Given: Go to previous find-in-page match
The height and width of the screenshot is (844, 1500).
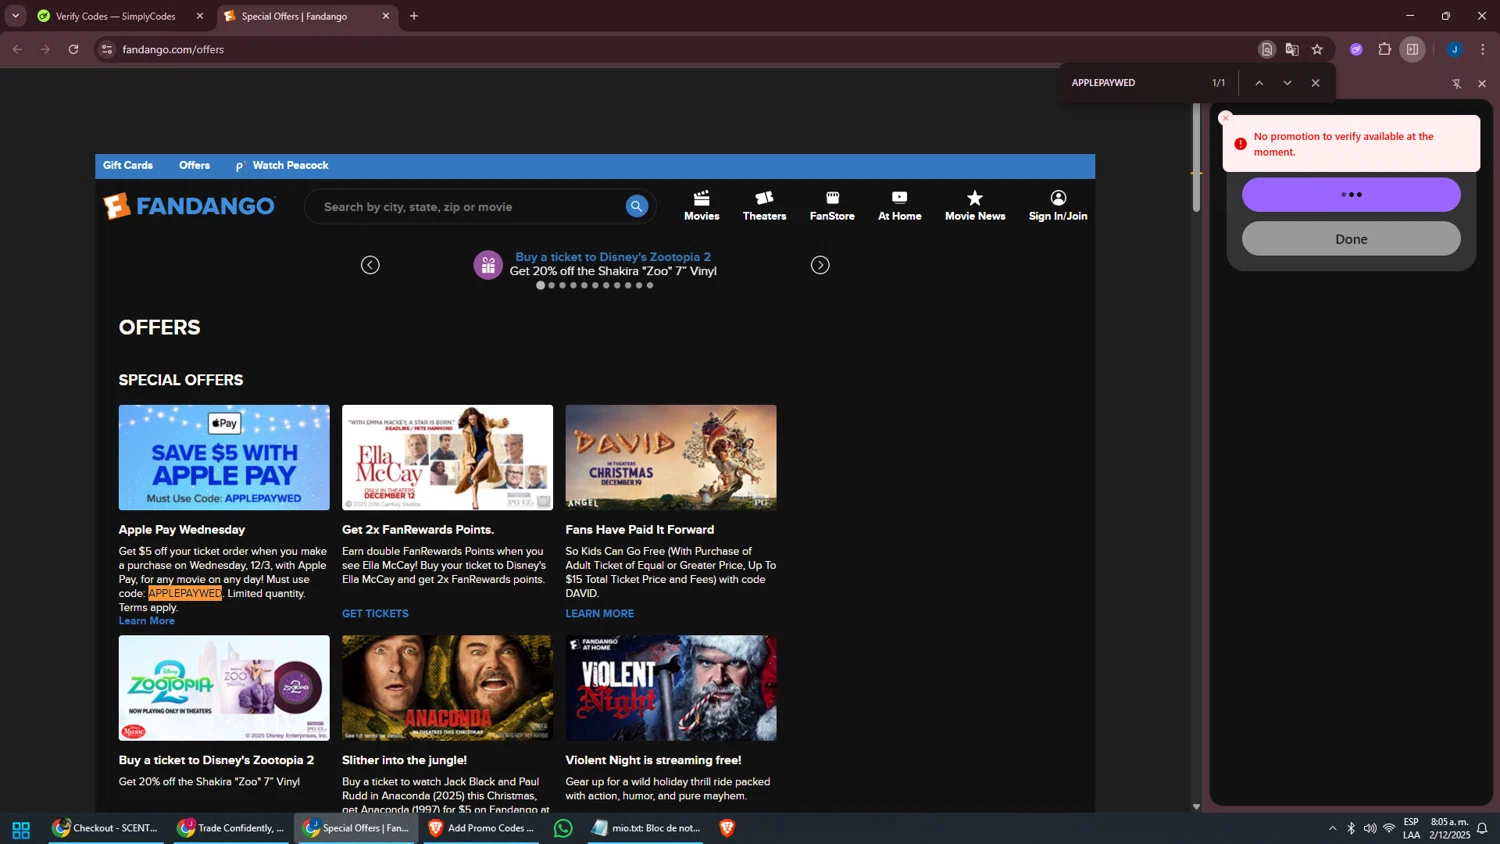Looking at the screenshot, I should point(1259,83).
